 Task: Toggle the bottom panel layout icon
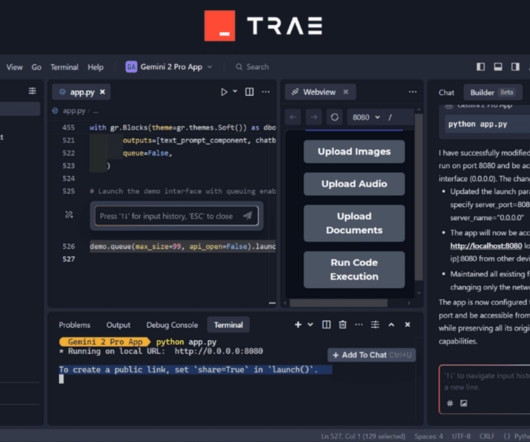click(x=498, y=67)
